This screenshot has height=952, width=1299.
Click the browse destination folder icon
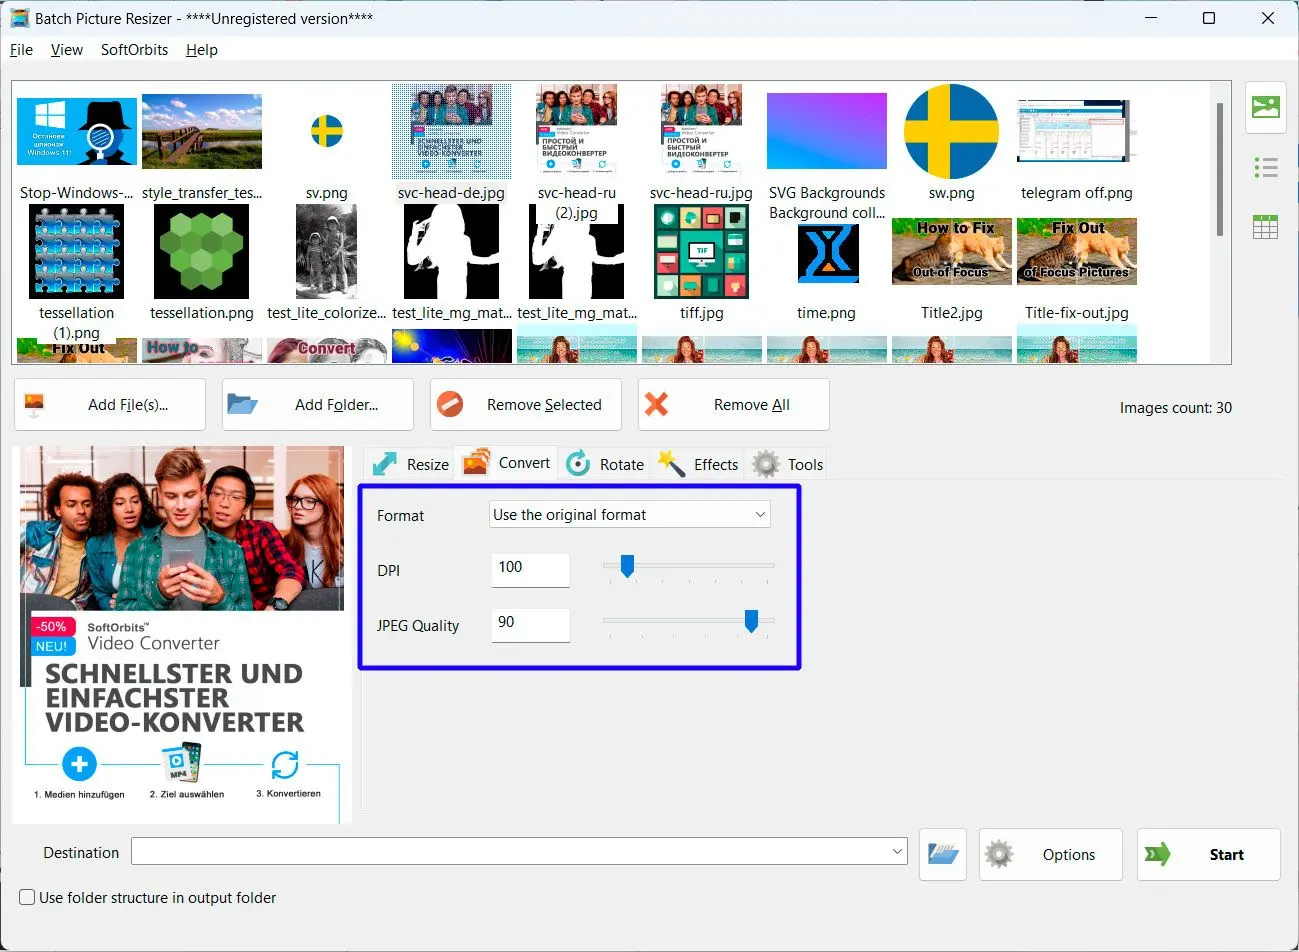(943, 854)
